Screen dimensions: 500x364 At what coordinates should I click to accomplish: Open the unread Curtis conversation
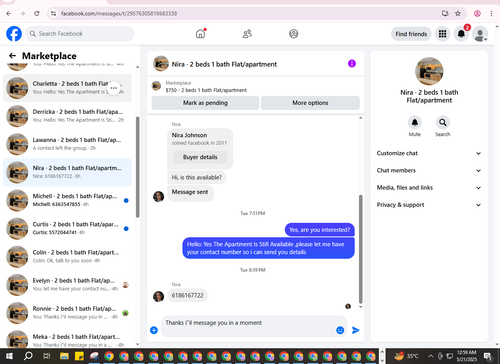click(x=67, y=229)
